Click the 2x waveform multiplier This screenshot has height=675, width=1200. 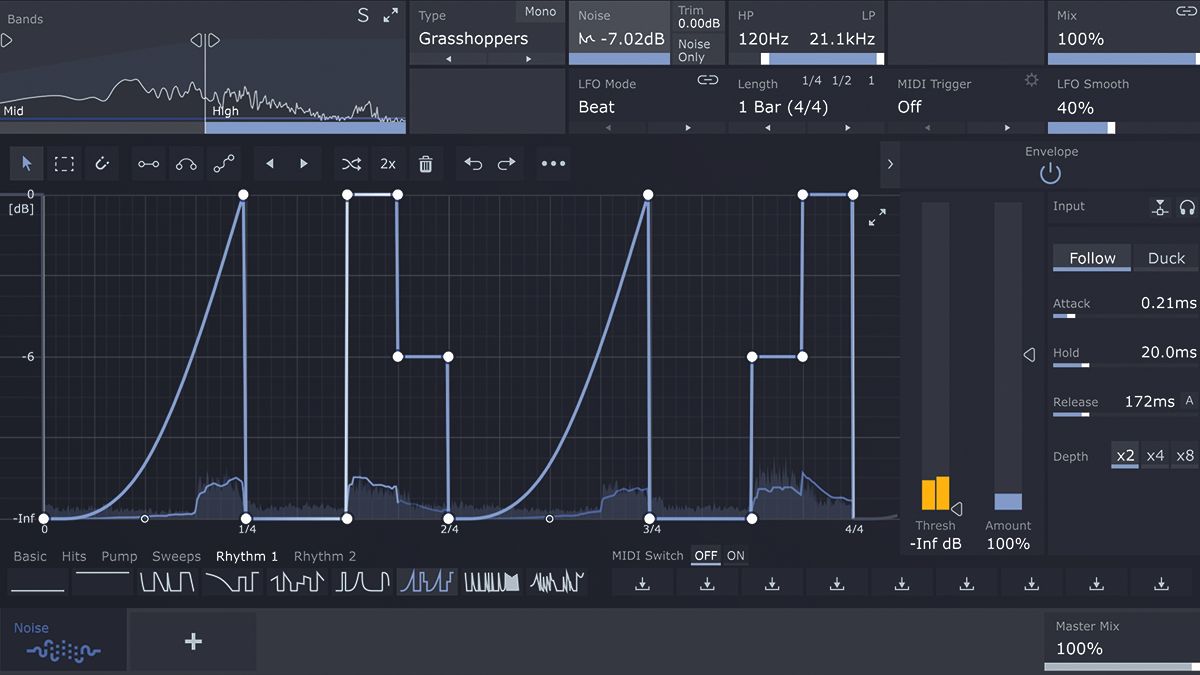[388, 163]
